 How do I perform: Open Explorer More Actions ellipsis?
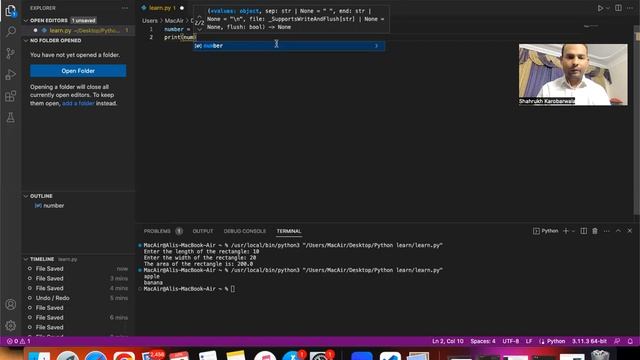tap(125, 8)
